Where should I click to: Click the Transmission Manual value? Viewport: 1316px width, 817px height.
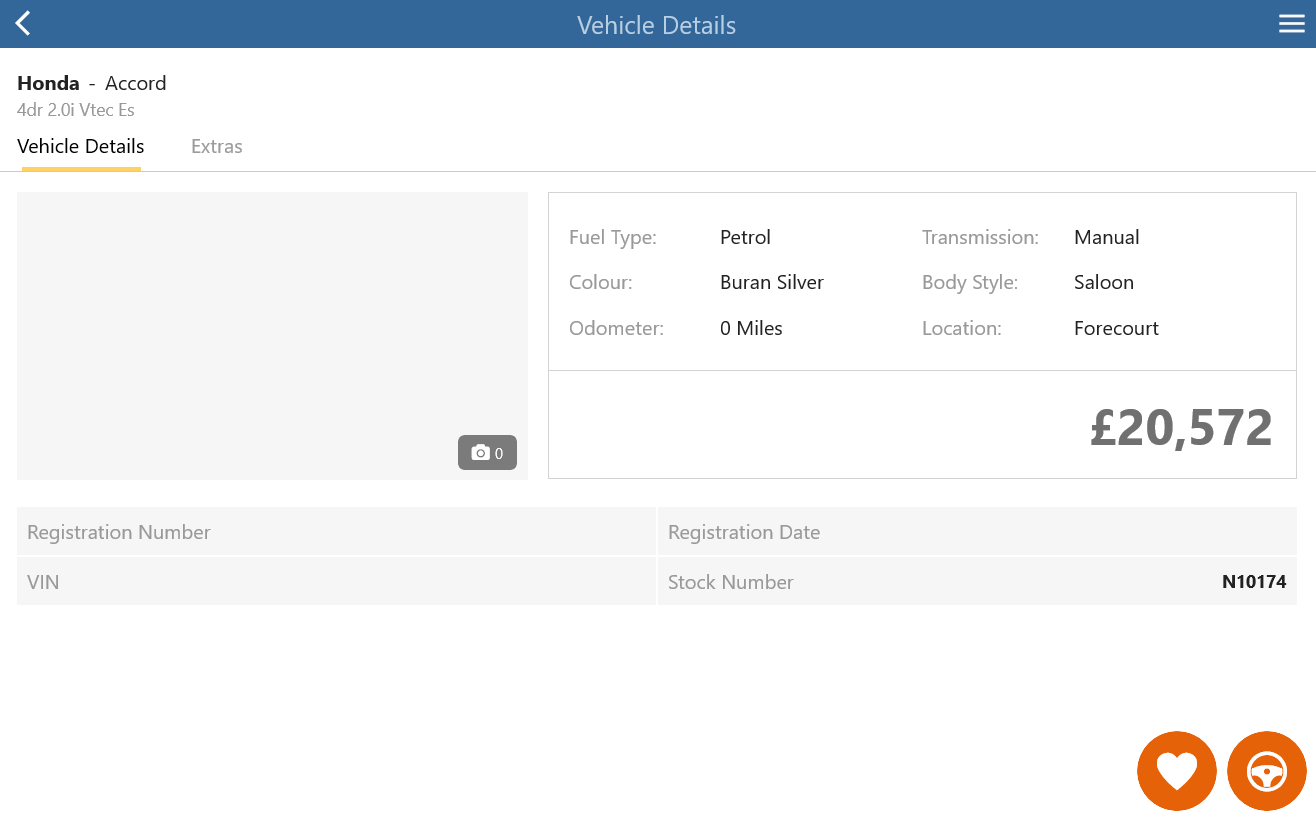click(x=1107, y=237)
